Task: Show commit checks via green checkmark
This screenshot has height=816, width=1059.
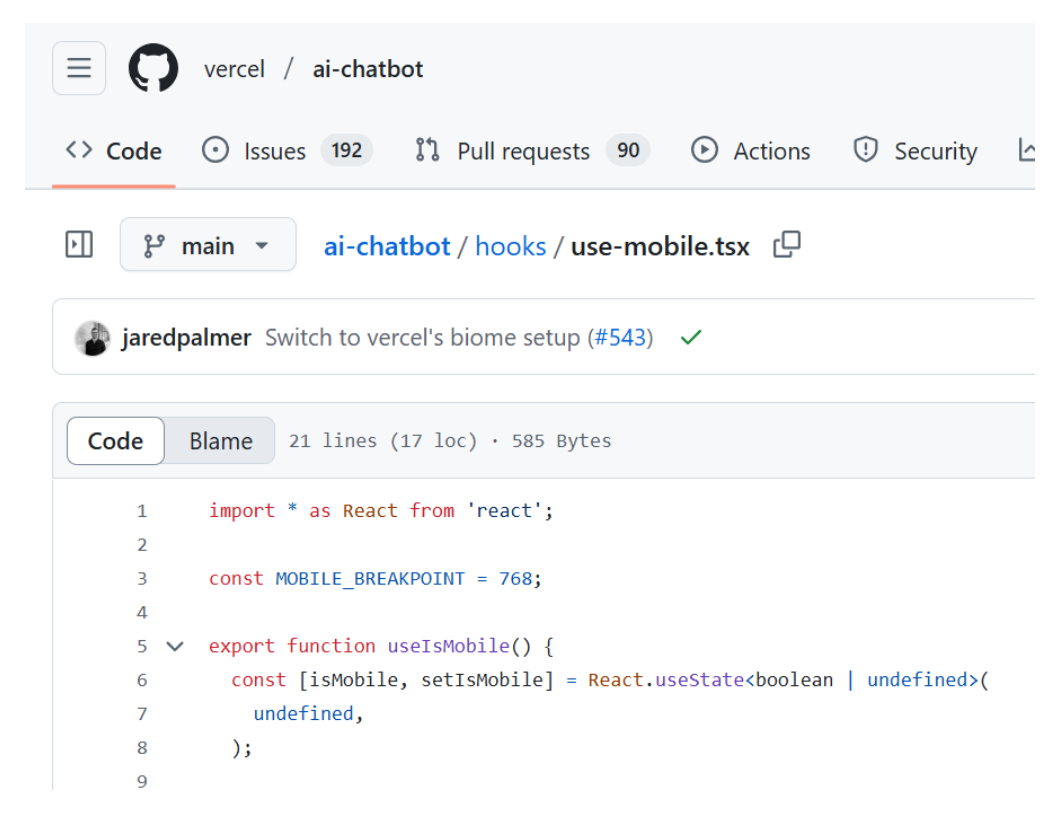Action: pos(691,337)
